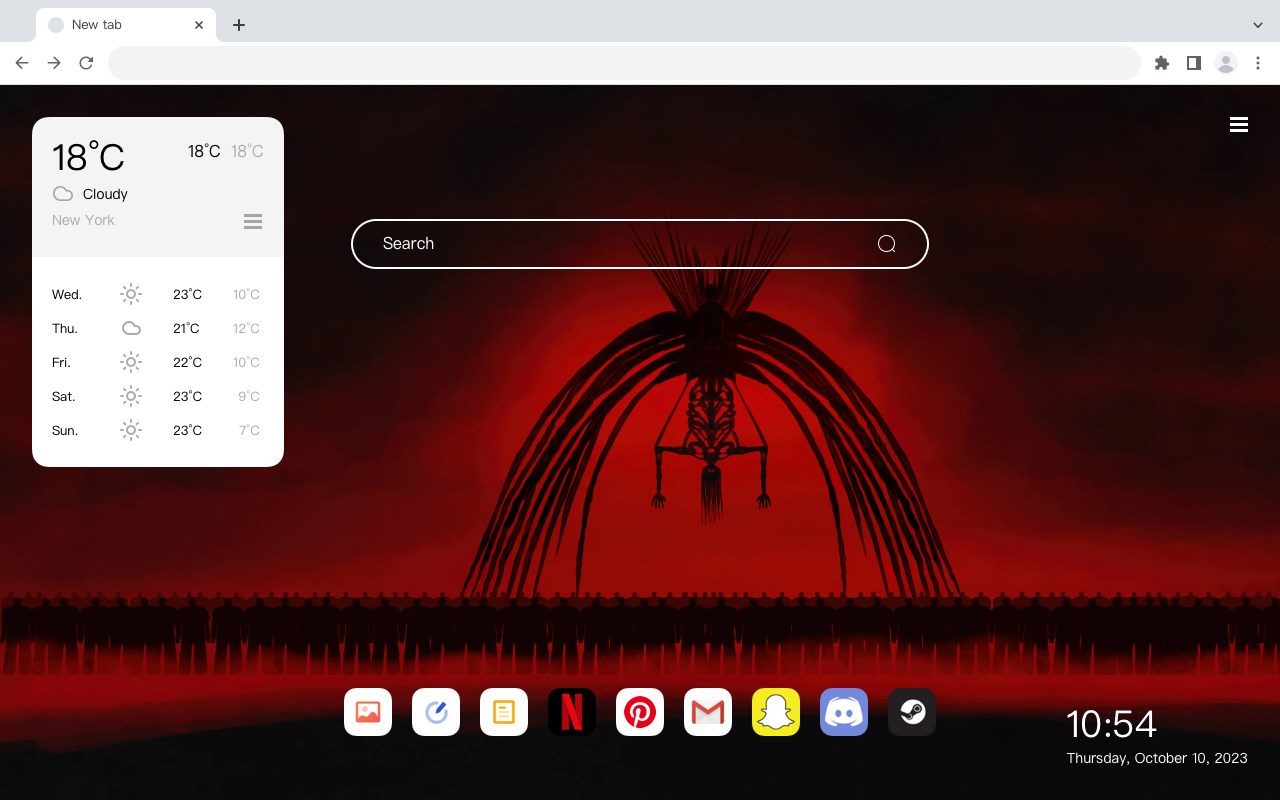Open a new browser tab

point(238,25)
